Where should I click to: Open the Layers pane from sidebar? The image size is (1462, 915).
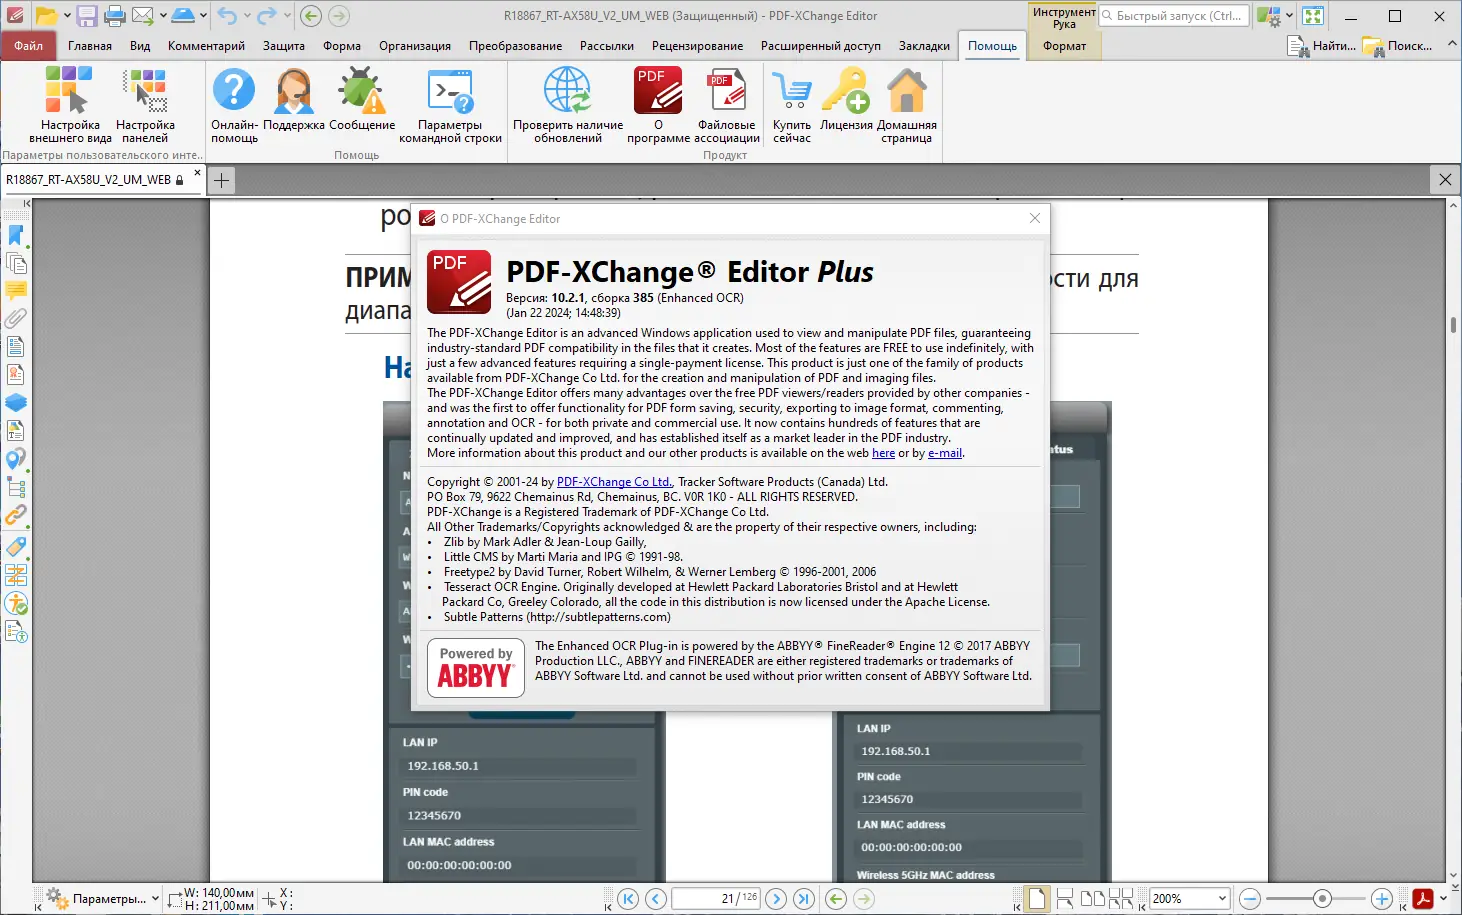pyautogui.click(x=15, y=403)
